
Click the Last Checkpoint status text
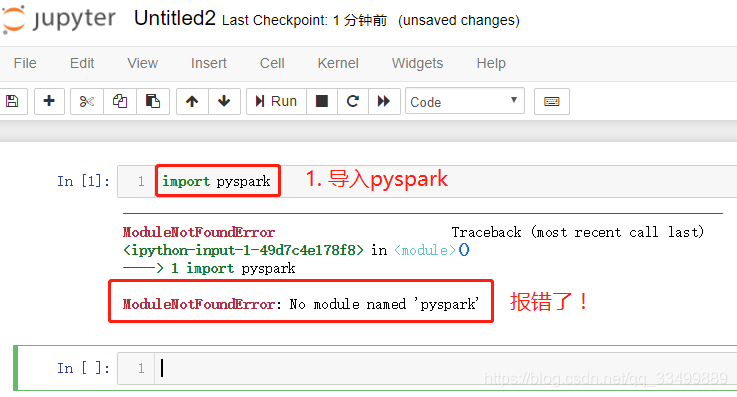tap(305, 20)
